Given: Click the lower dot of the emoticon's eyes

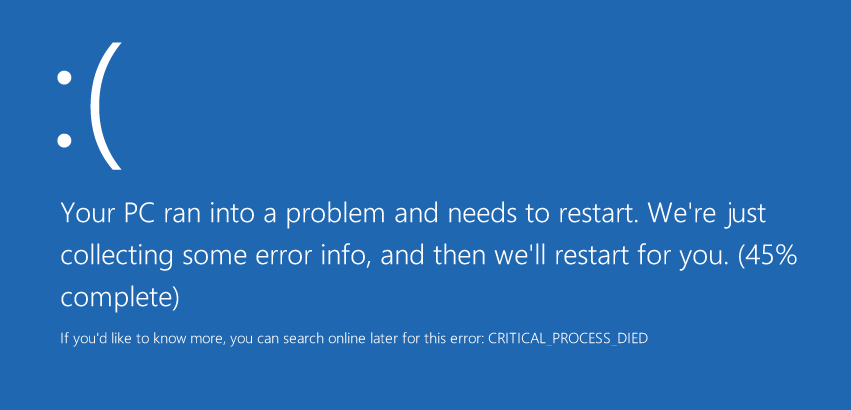Looking at the screenshot, I should (65, 140).
